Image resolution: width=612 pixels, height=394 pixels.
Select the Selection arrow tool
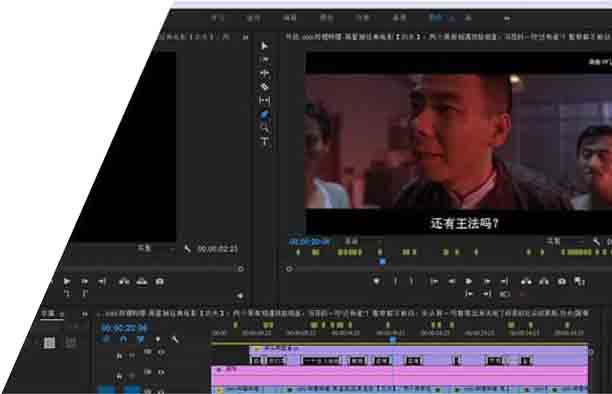pyautogui.click(x=264, y=46)
